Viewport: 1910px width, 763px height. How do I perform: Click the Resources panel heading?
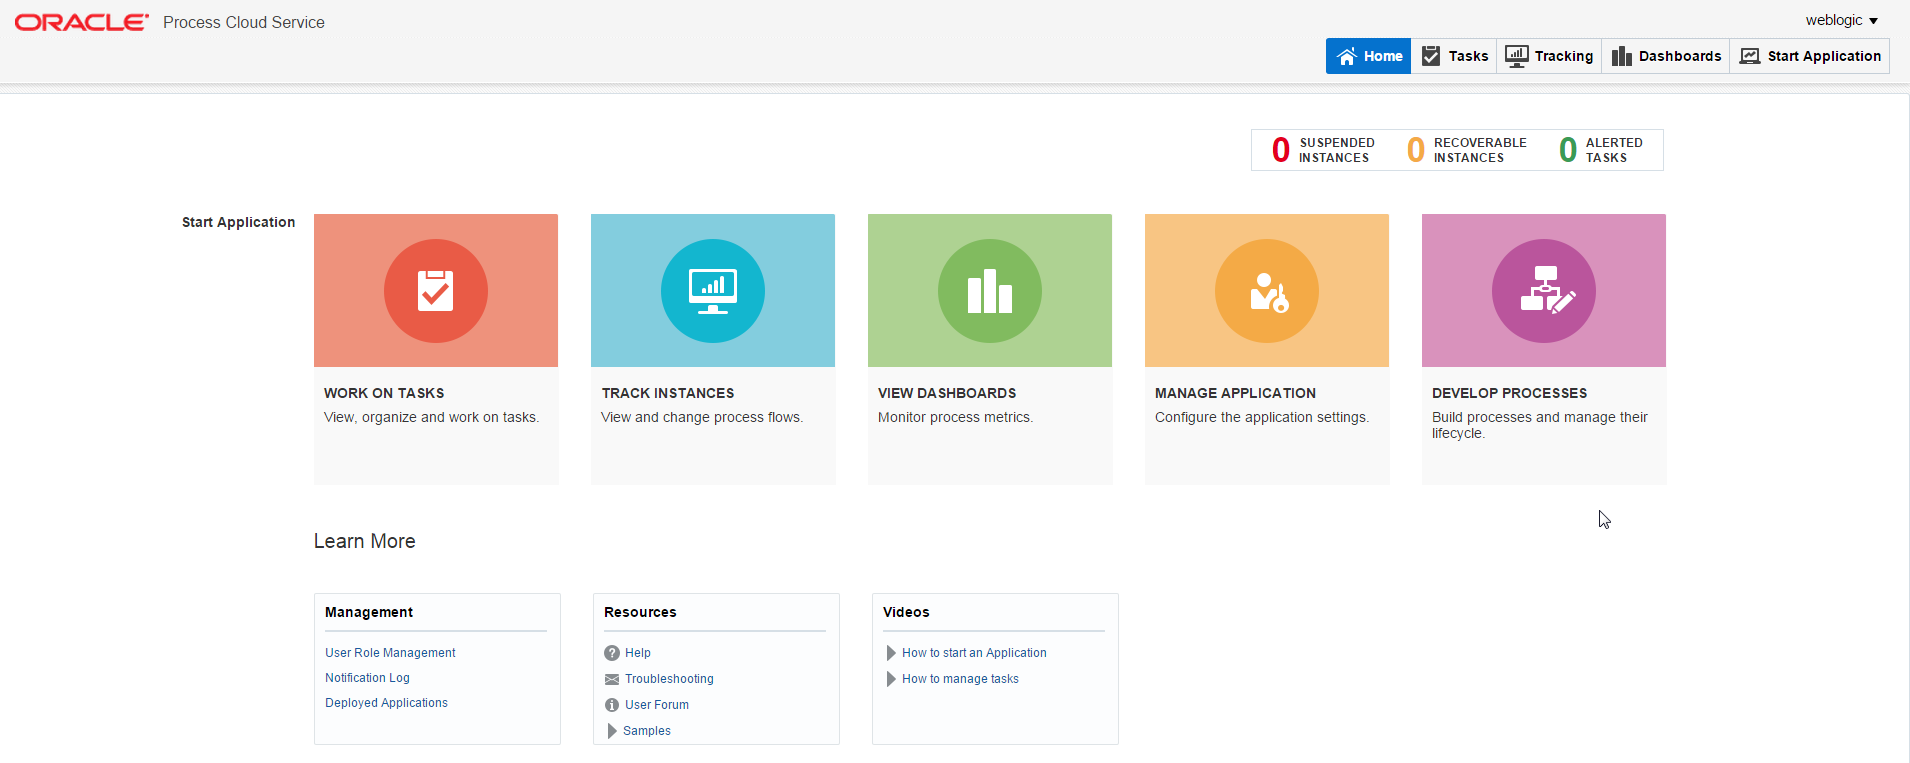pos(640,612)
